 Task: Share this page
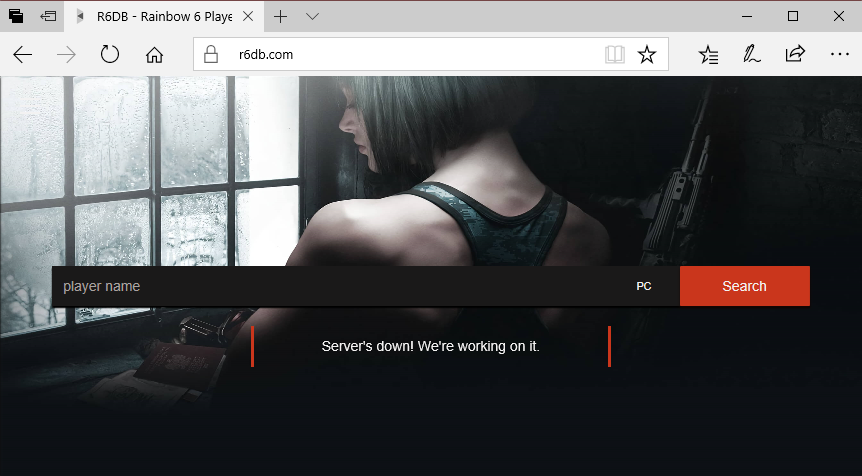point(795,54)
